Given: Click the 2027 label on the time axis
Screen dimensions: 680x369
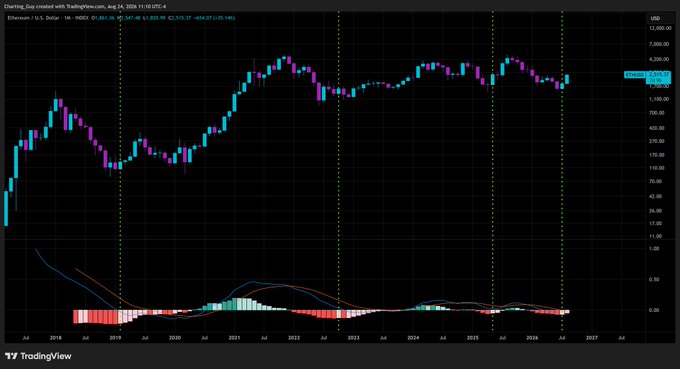Looking at the screenshot, I should click(592, 338).
